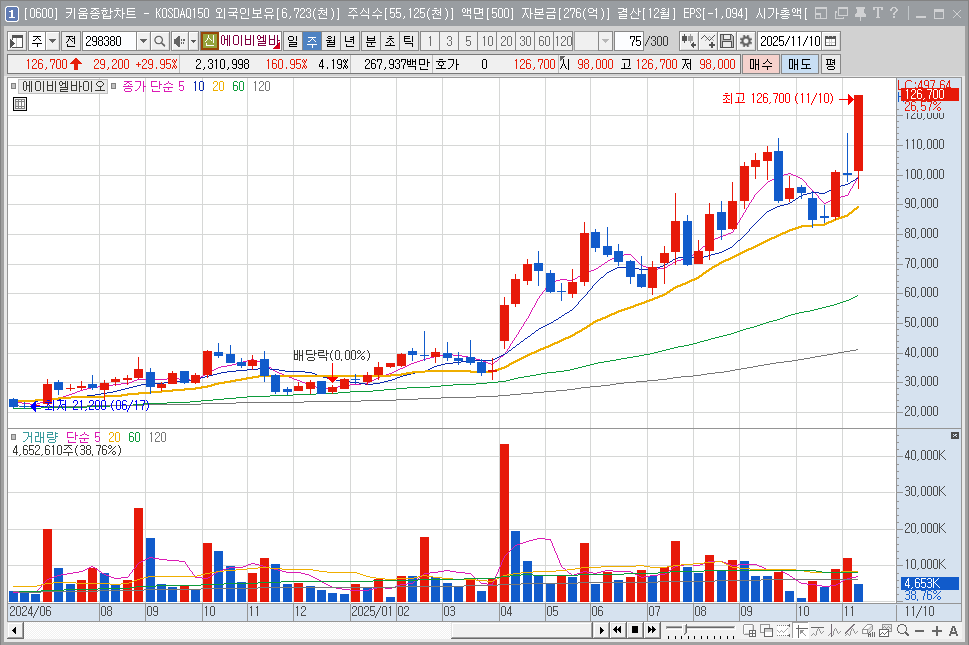Select the 초 second period
Viewport: 969px width, 645px height.
pos(389,41)
